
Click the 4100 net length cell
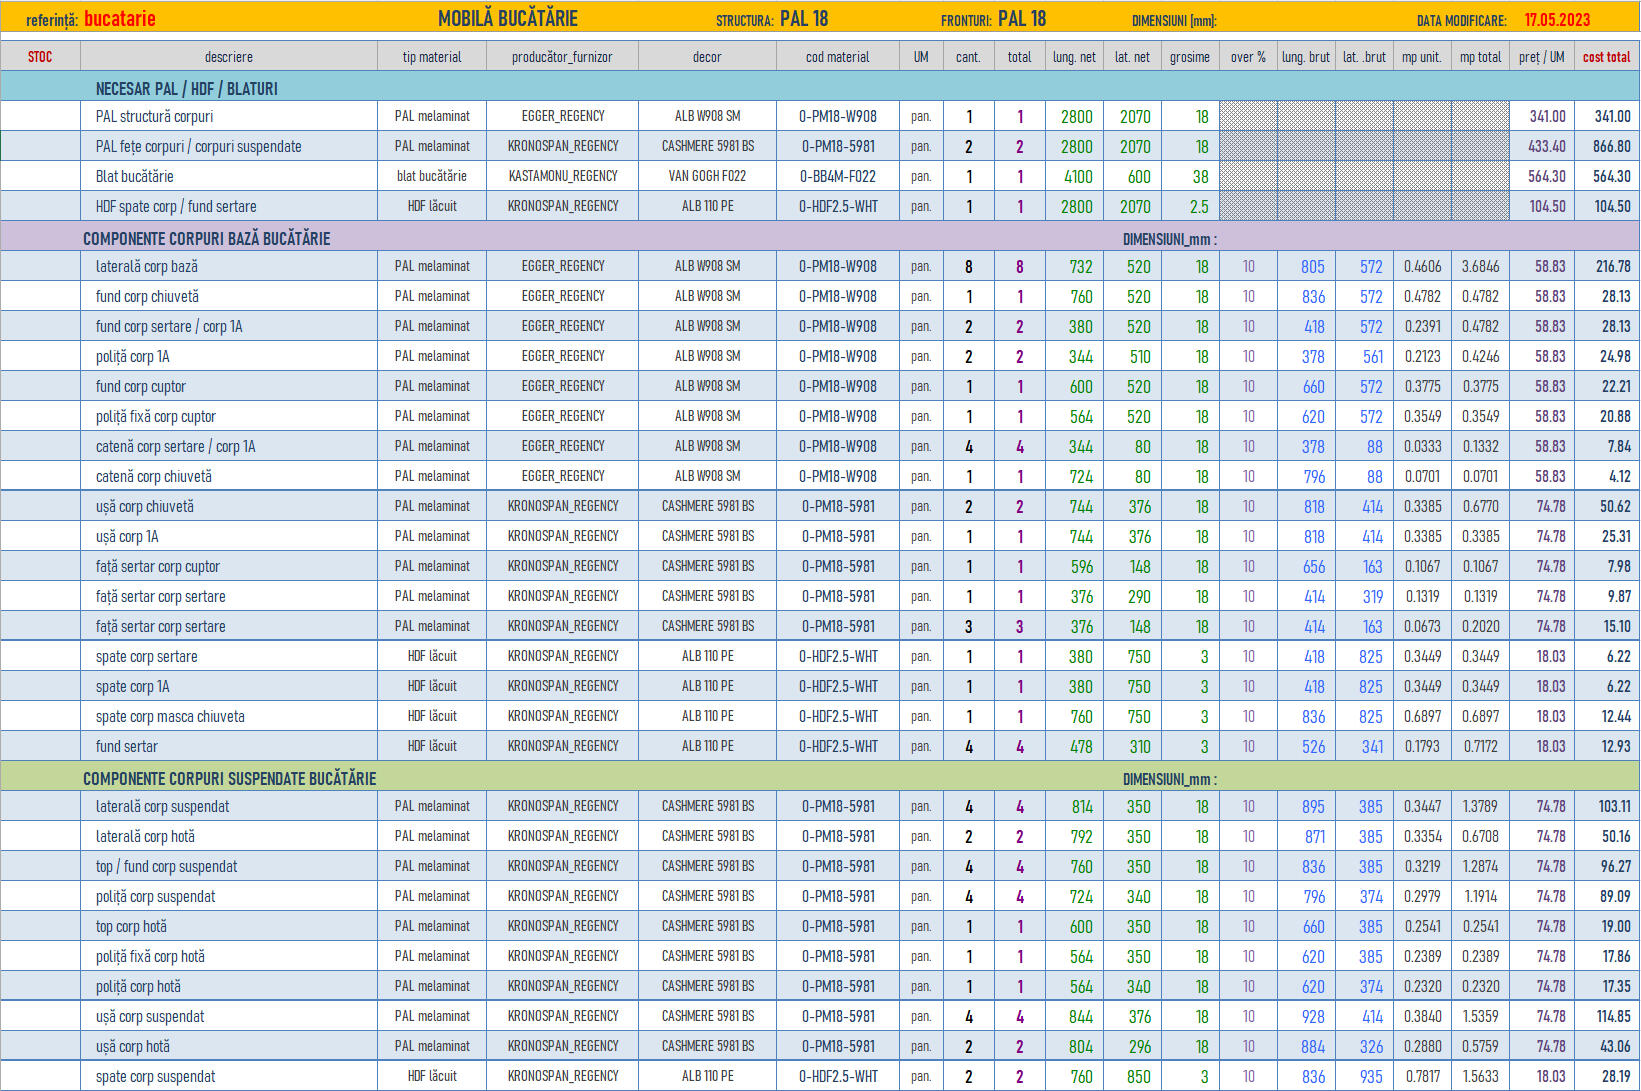[1077, 177]
